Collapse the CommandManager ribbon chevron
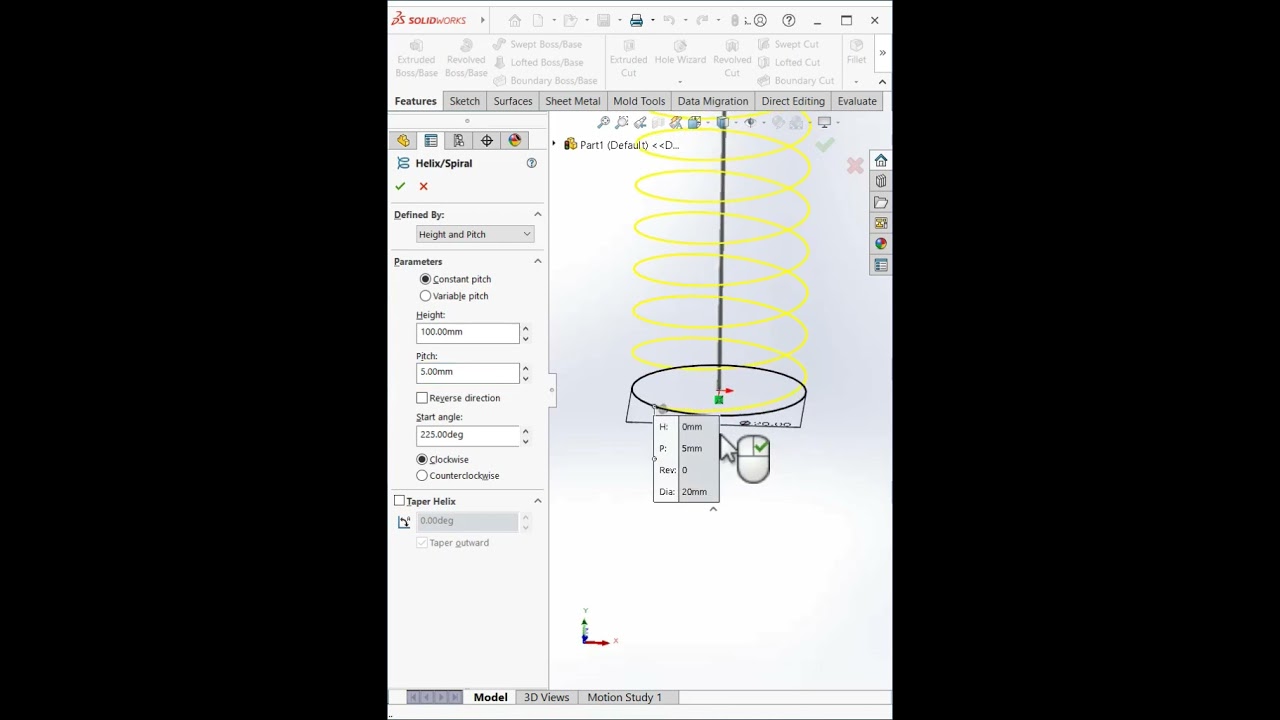 click(882, 81)
